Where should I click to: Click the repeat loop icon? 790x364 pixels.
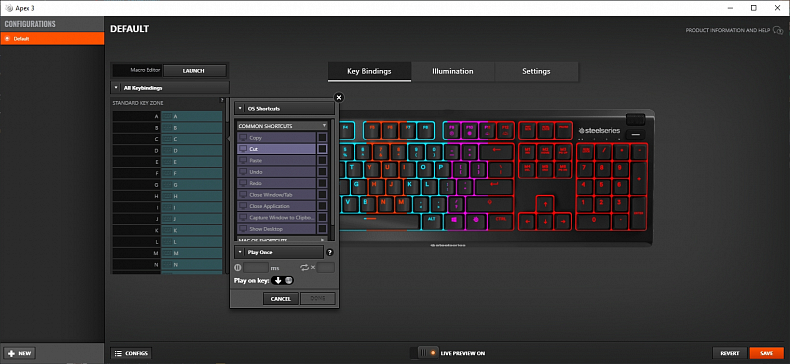point(304,268)
